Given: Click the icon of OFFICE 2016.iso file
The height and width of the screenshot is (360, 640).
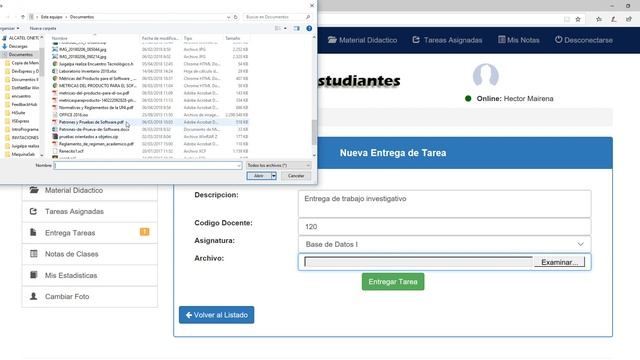Looking at the screenshot, I should coord(55,115).
